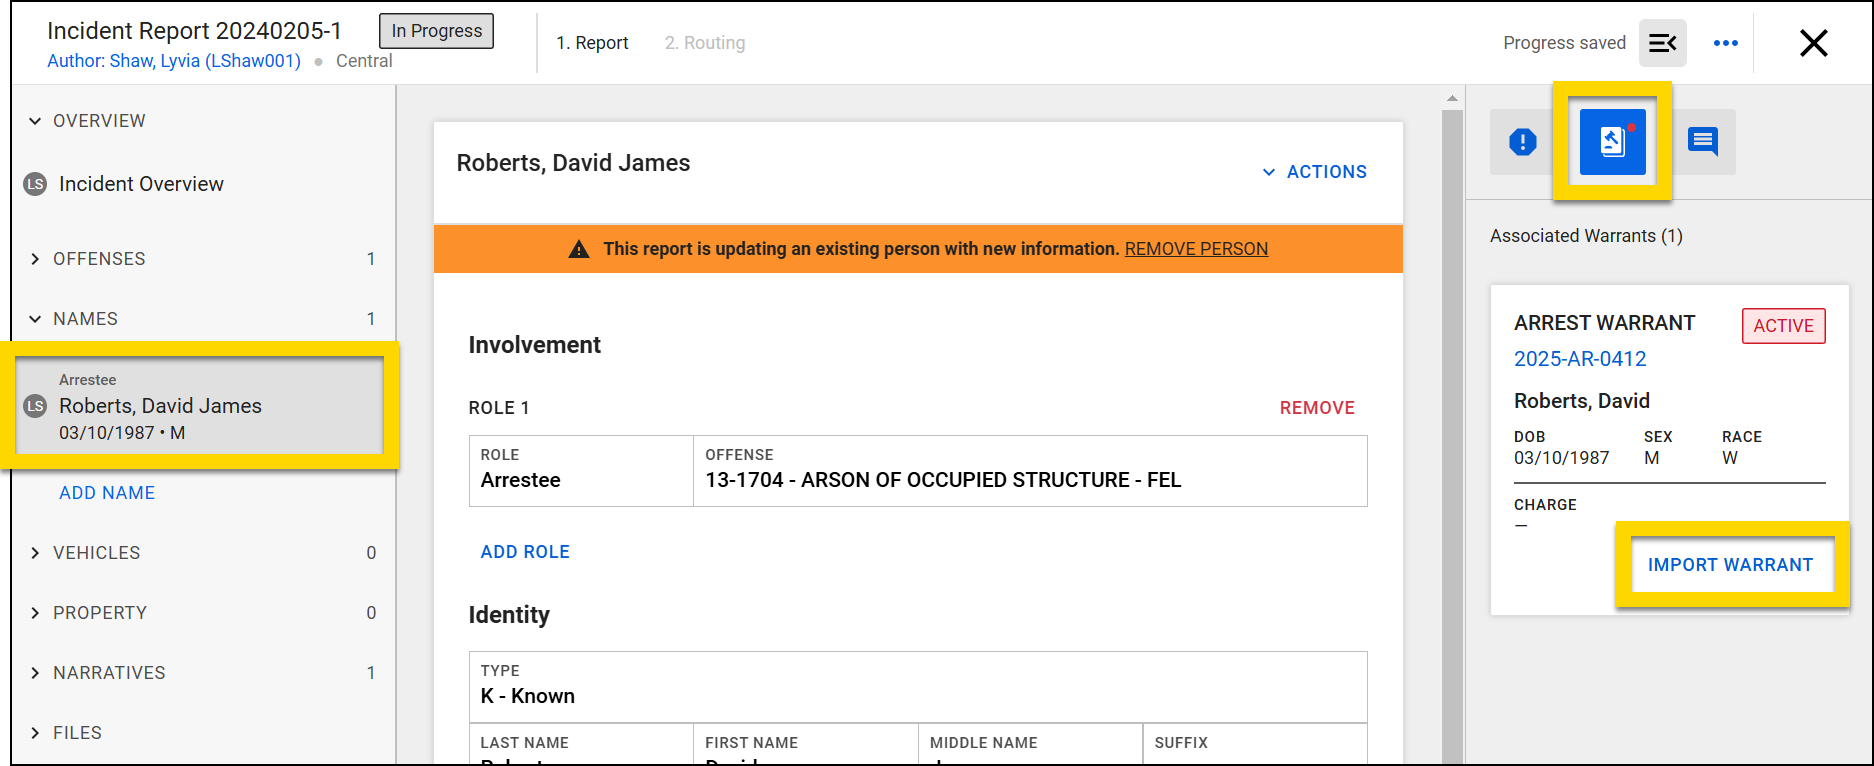Click ADD ROLE link
This screenshot has width=1874, height=766.
(525, 552)
